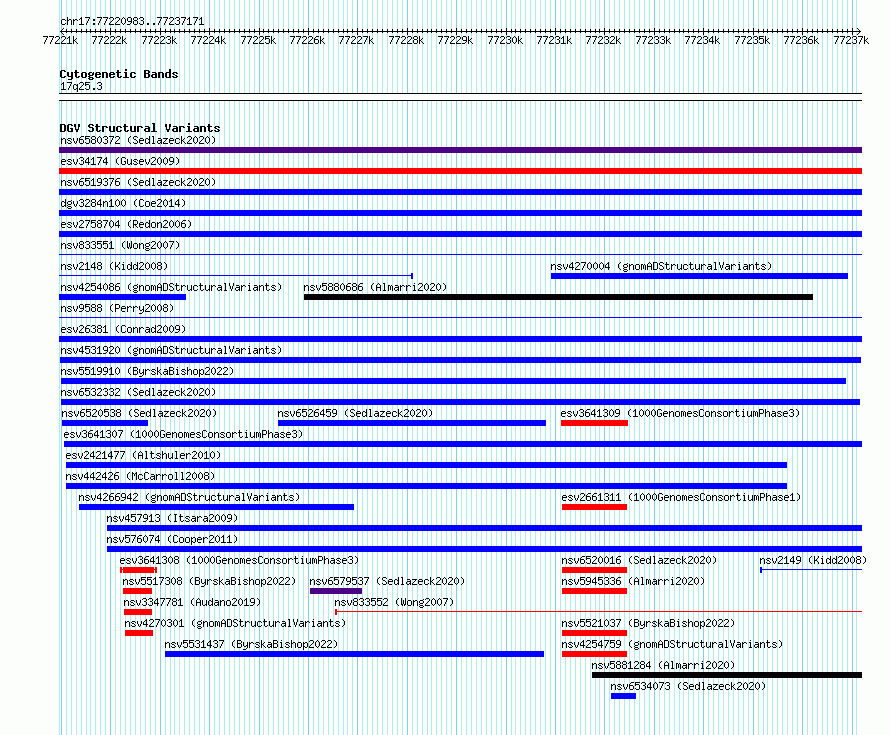Viewport: 890px width, 735px height.
Task: Open nsv5519910 (ByrskaBishop2022) variant
Action: click(147, 371)
